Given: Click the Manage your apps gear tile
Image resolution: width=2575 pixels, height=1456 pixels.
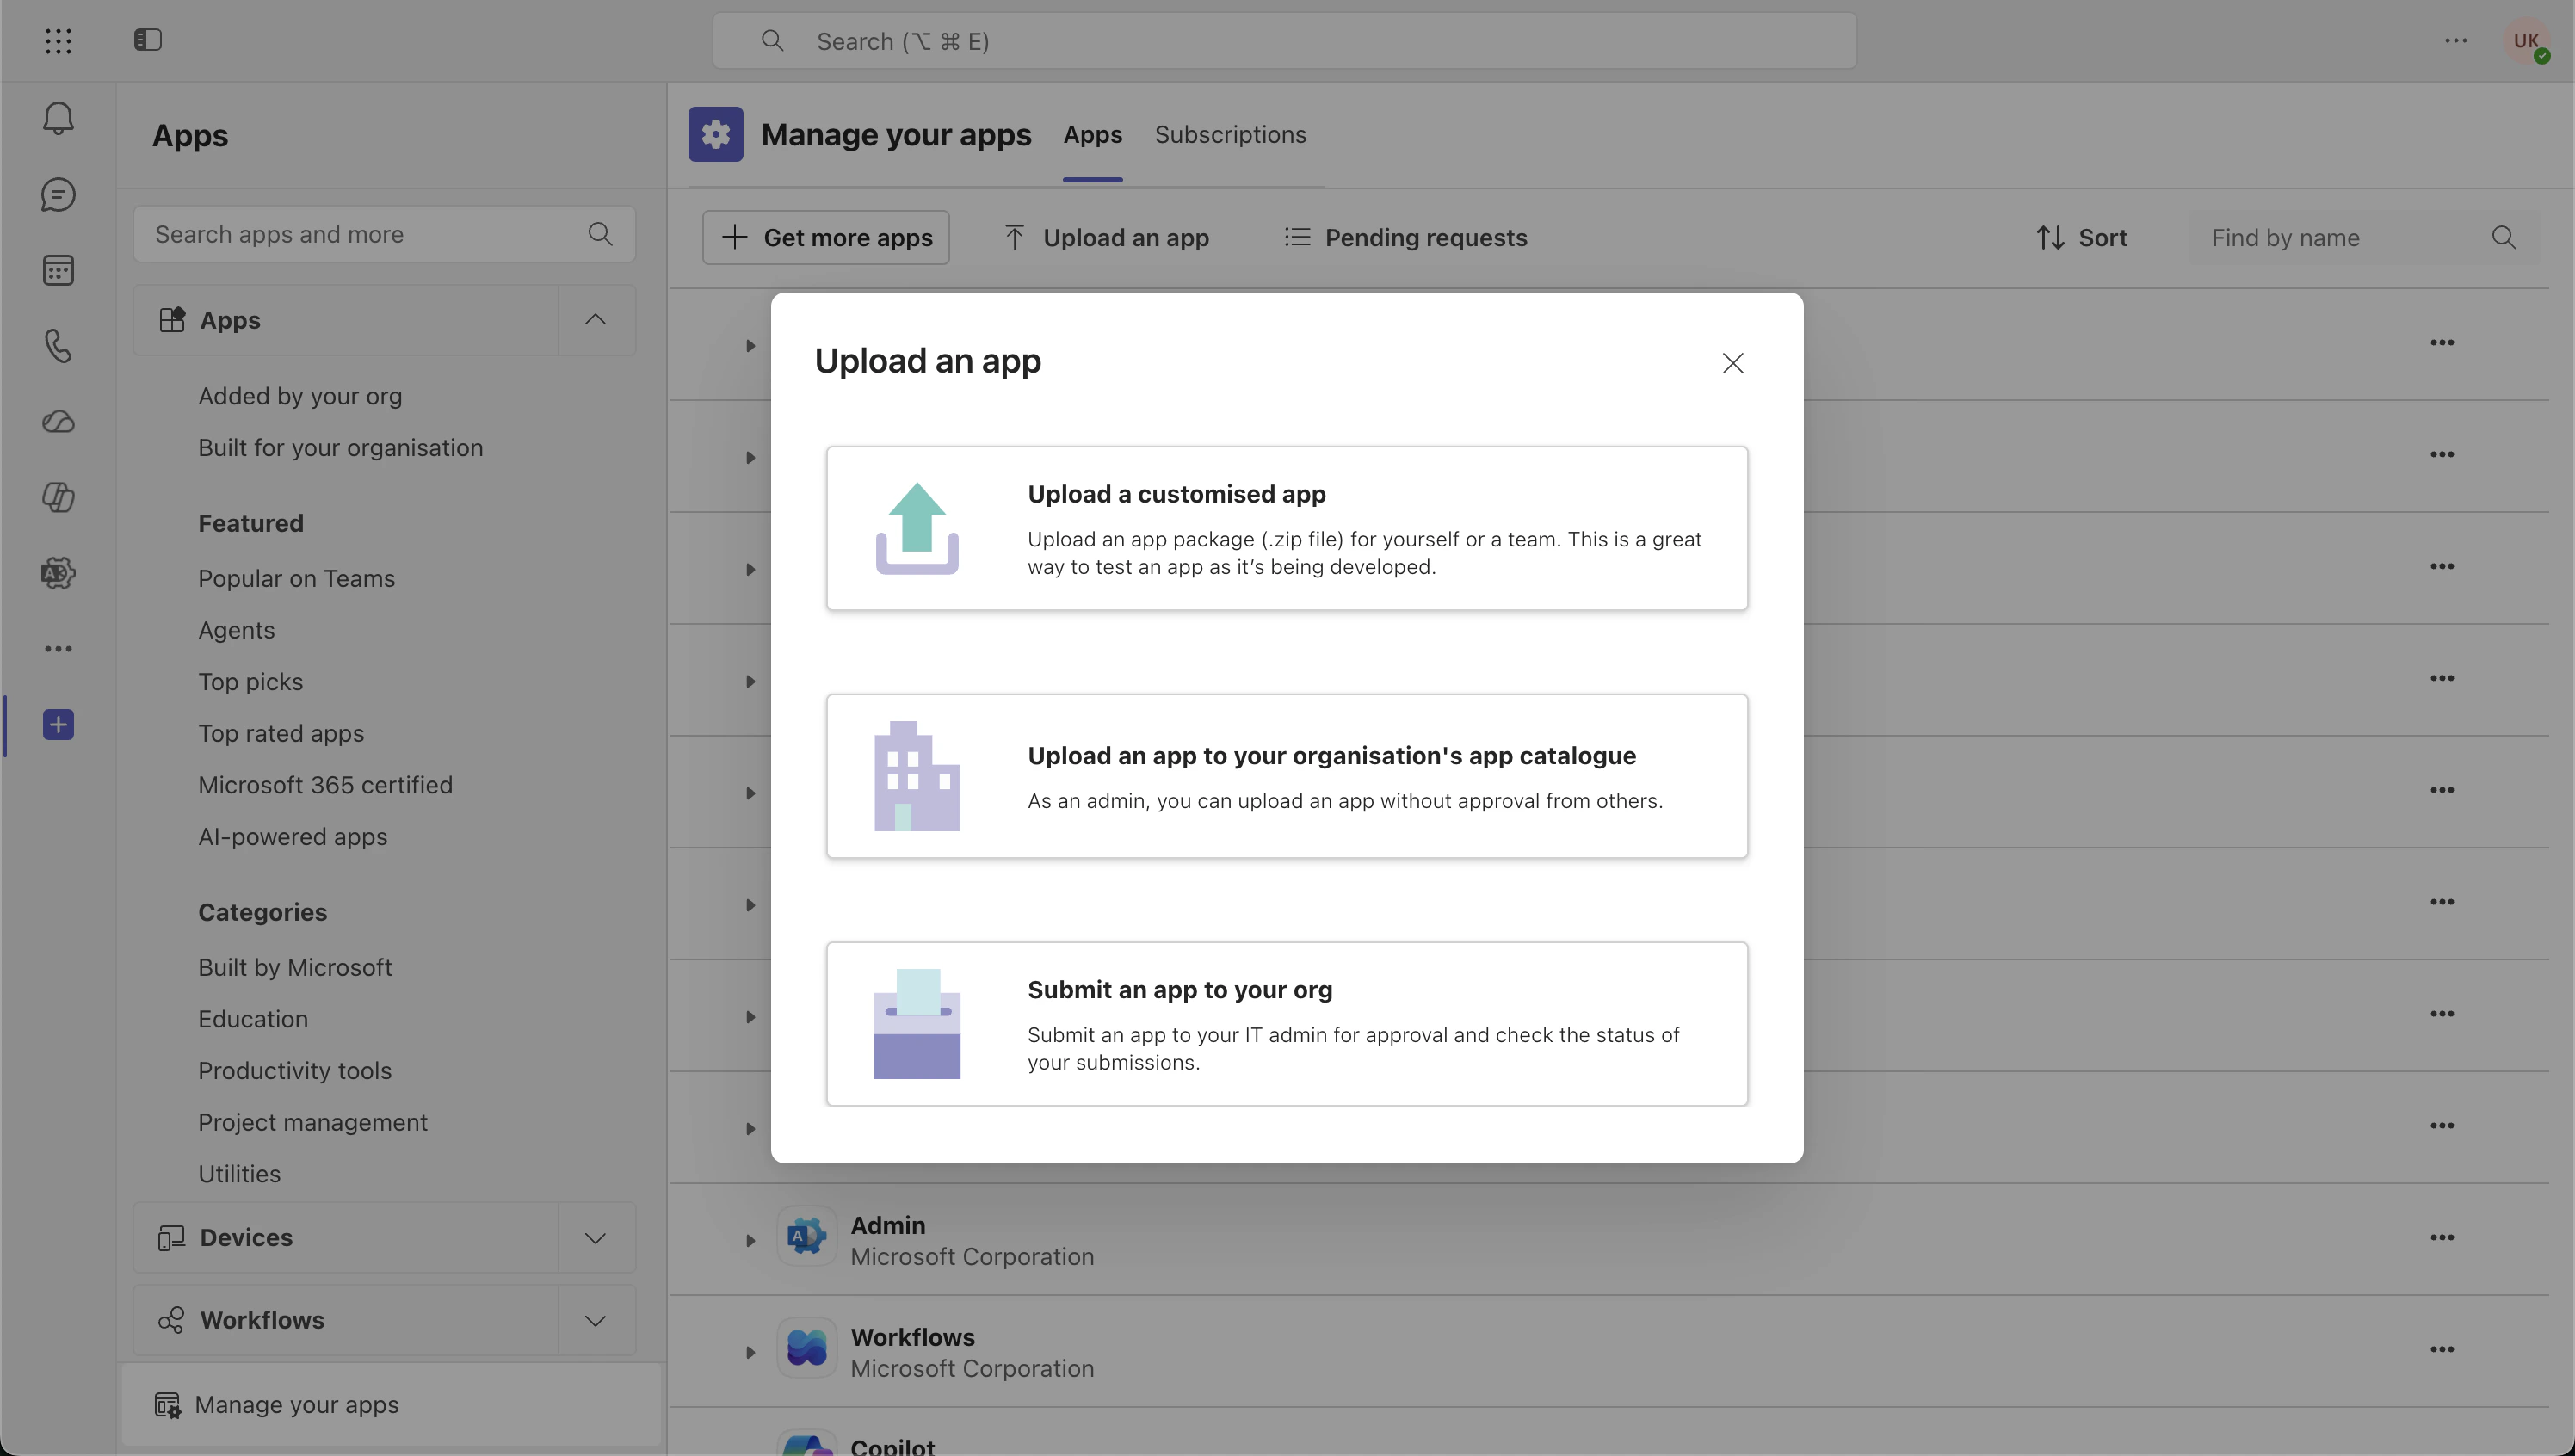Looking at the screenshot, I should click(715, 134).
